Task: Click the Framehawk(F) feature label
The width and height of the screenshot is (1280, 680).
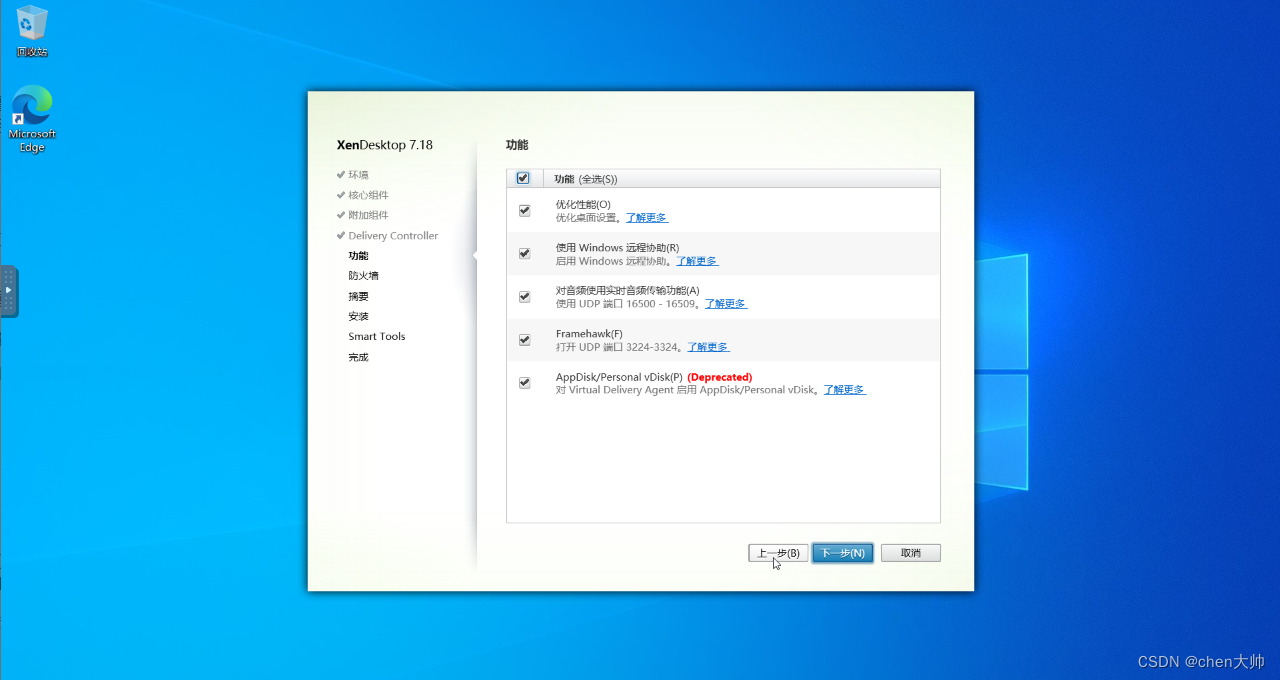Action: [x=589, y=334]
